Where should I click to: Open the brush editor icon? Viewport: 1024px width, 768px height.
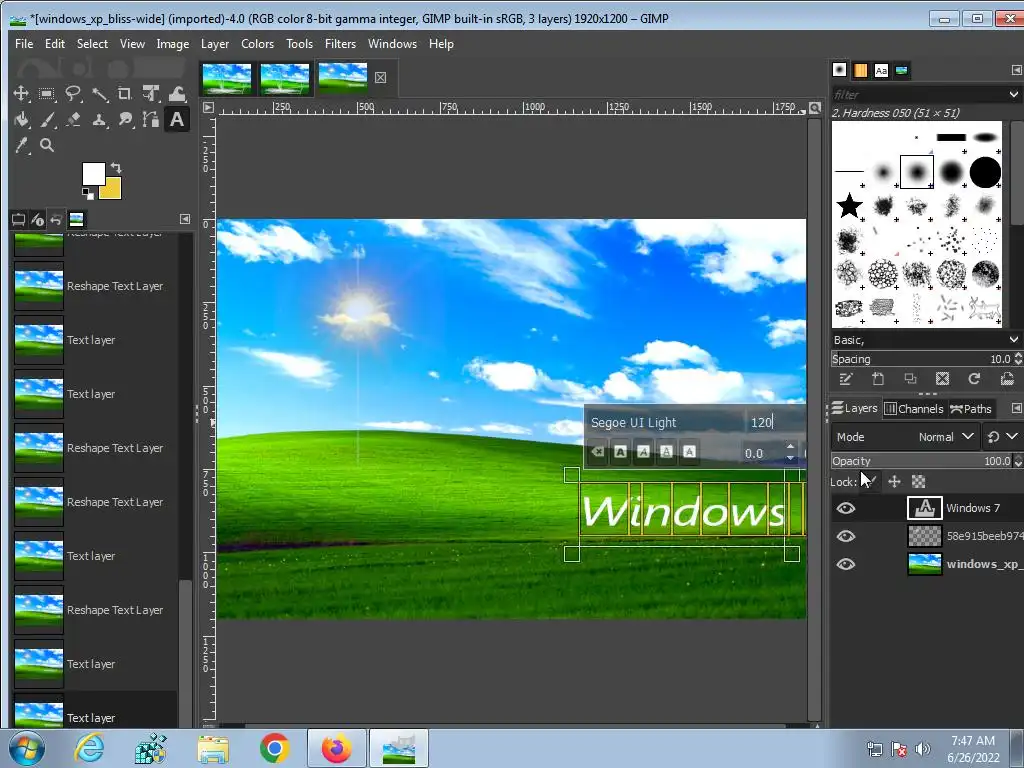845,379
